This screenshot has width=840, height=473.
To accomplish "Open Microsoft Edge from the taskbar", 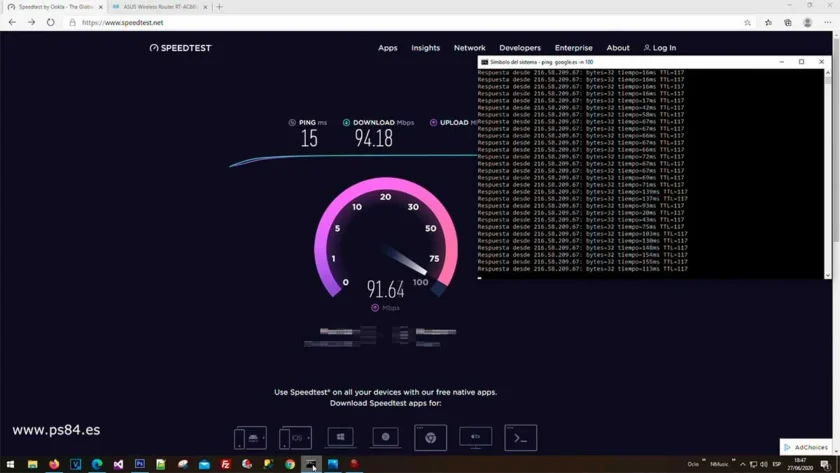I will click(97, 464).
